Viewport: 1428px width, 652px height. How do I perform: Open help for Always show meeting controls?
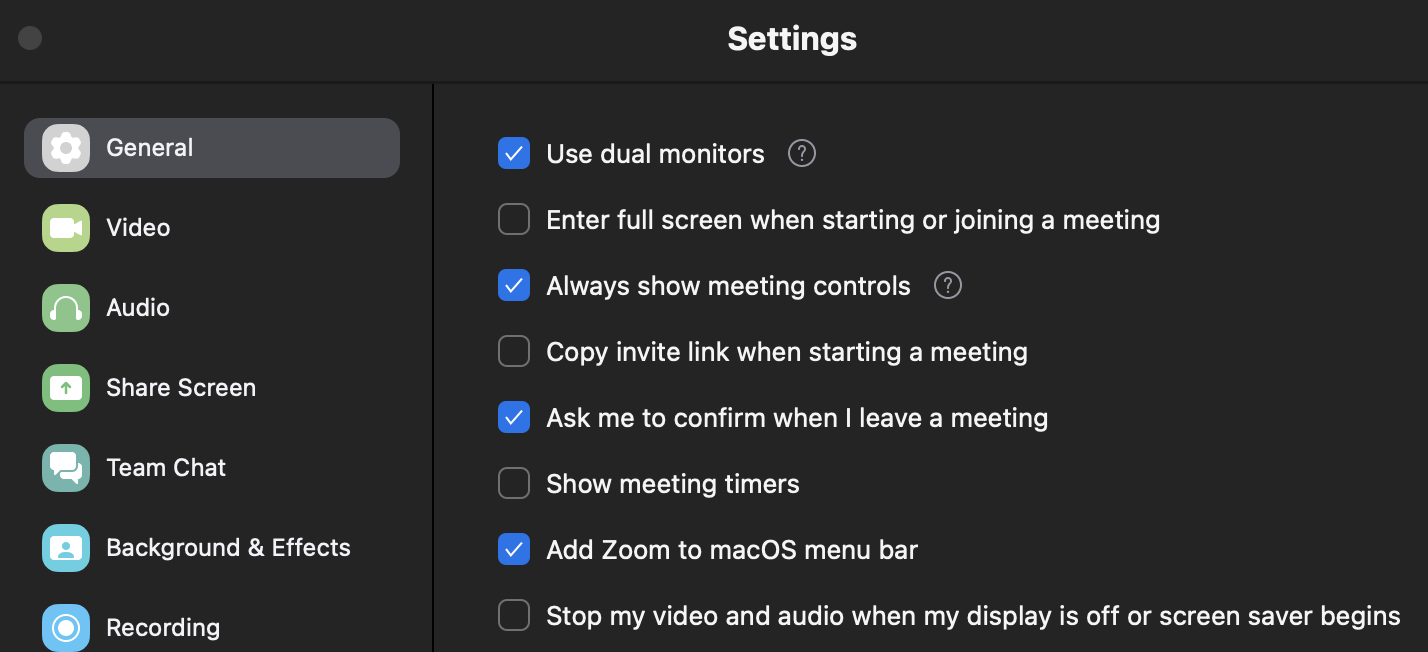[946, 285]
